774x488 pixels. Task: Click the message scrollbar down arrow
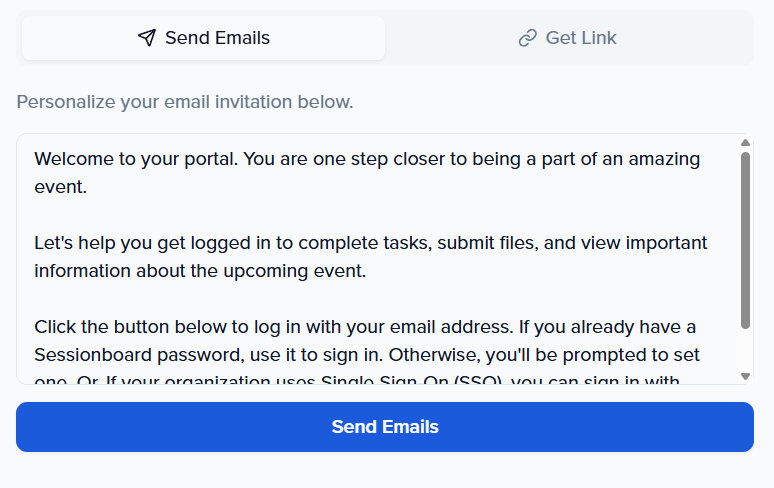[x=745, y=375]
